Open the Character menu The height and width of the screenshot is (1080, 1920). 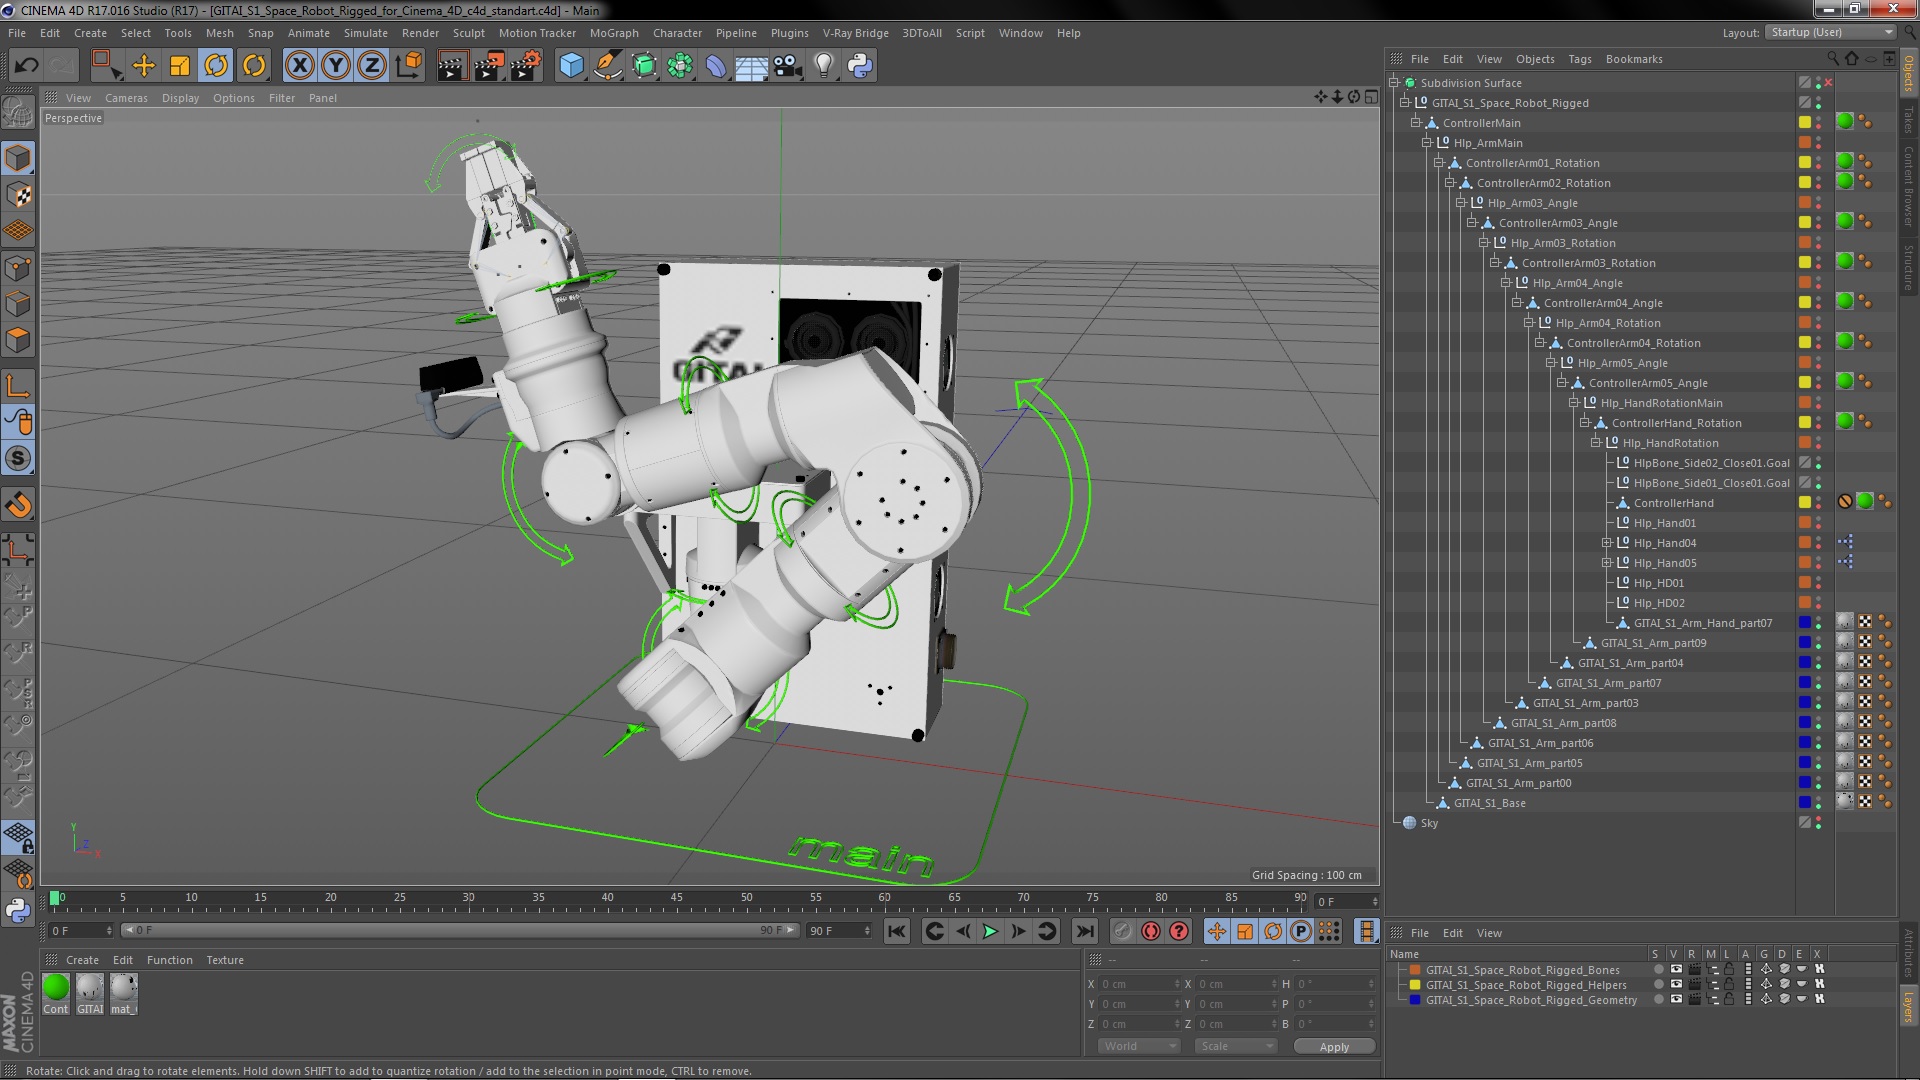tap(677, 33)
